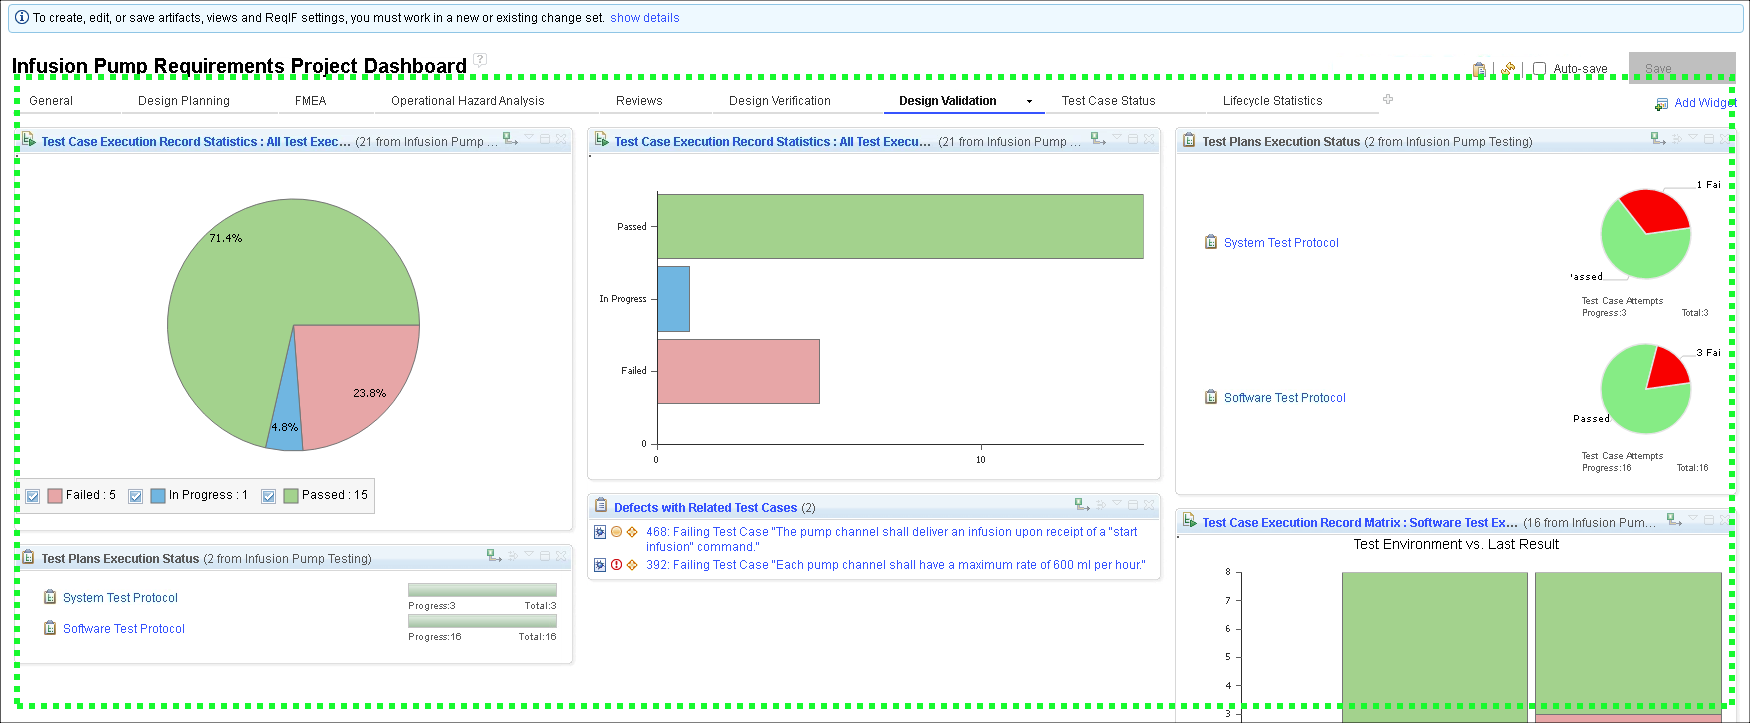Switch to the FMEA tab
This screenshot has height=723, width=1750.
pos(310,101)
